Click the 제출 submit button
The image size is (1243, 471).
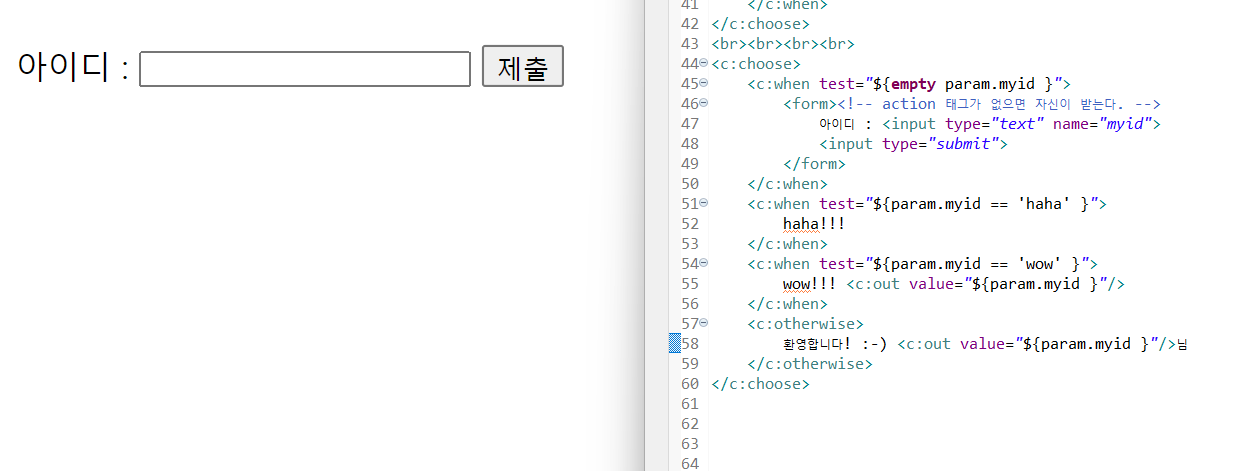point(523,67)
